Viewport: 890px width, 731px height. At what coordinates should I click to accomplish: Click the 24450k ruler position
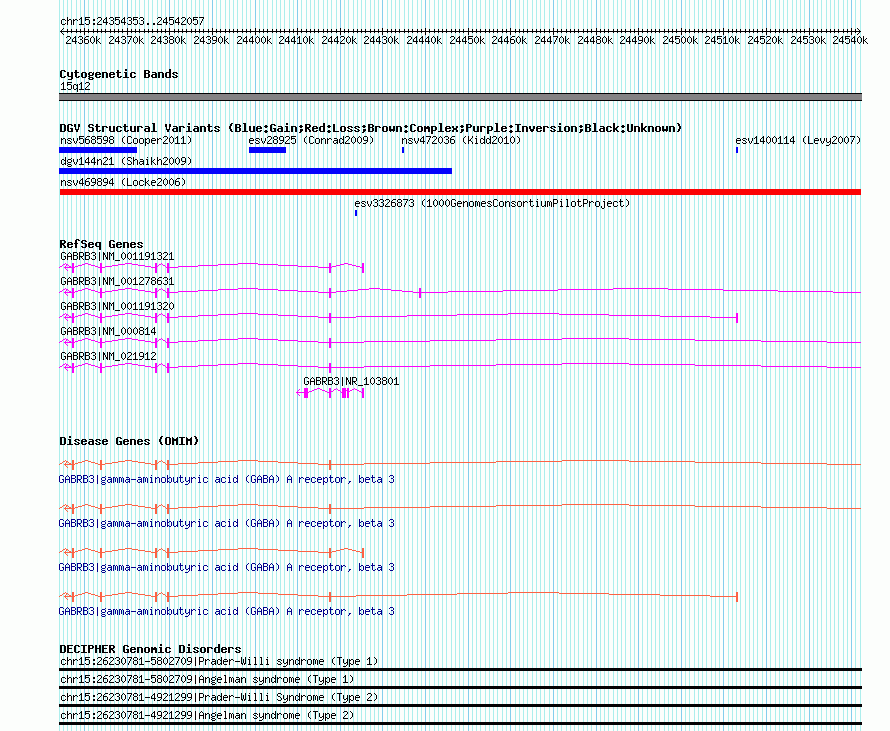pos(467,40)
